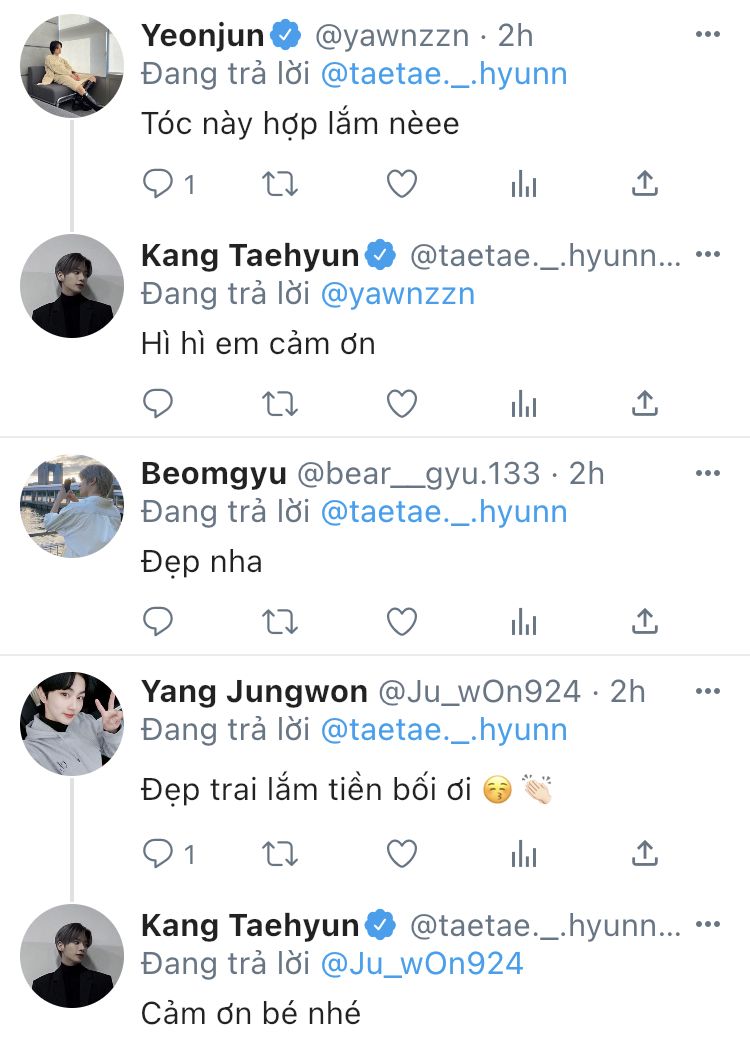The image size is (750, 1045).
Task: Retweet Yang Jungwon's tweet
Action: coord(280,853)
